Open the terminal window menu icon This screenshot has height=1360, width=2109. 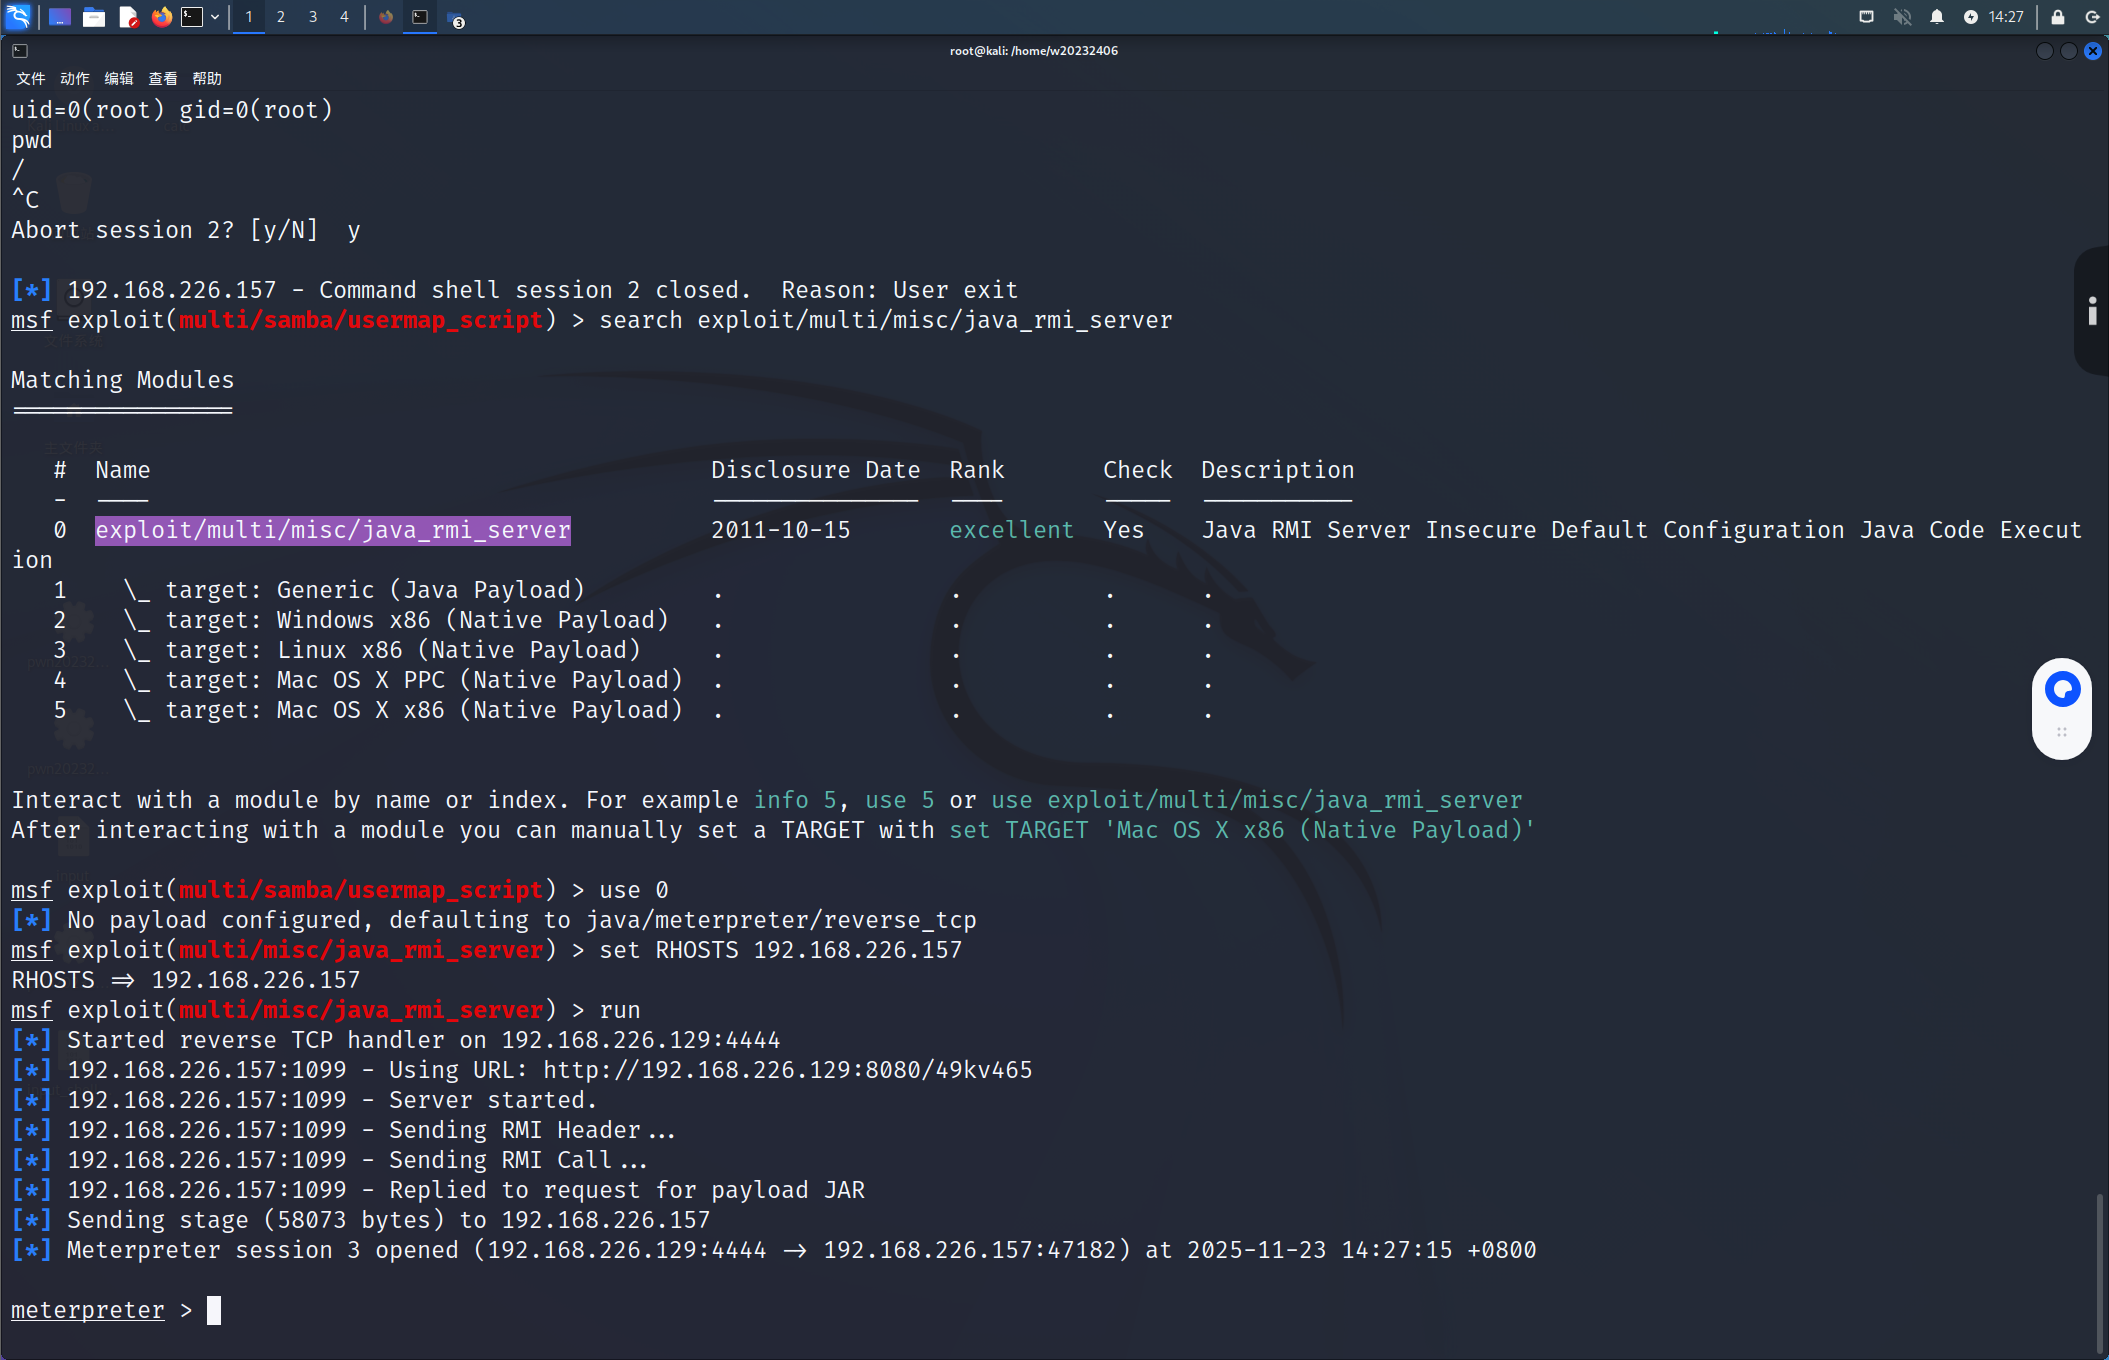click(20, 51)
